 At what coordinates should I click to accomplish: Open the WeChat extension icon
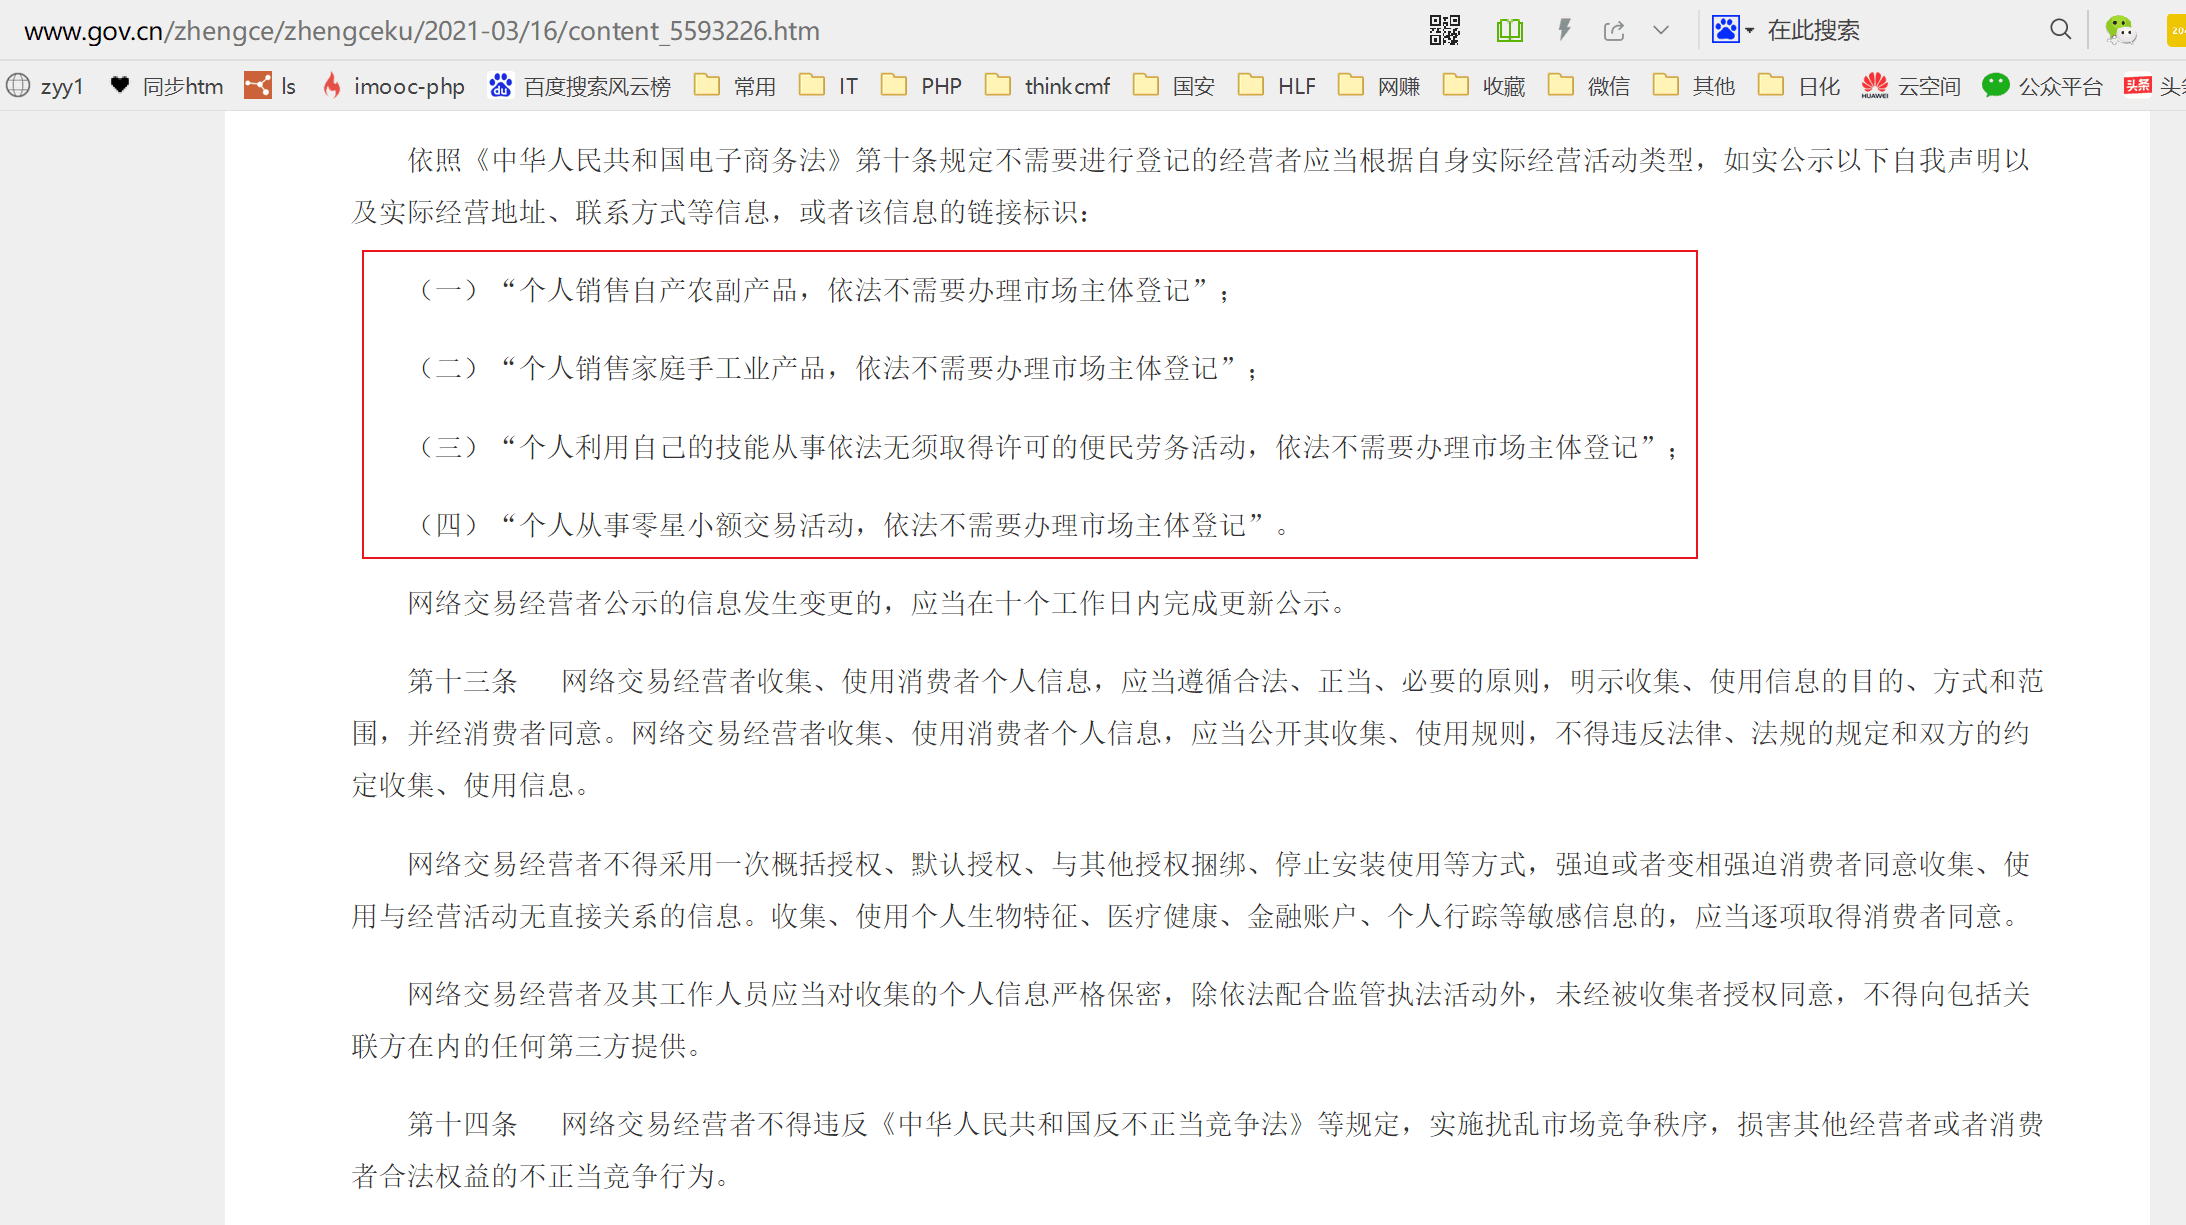pyautogui.click(x=2119, y=30)
